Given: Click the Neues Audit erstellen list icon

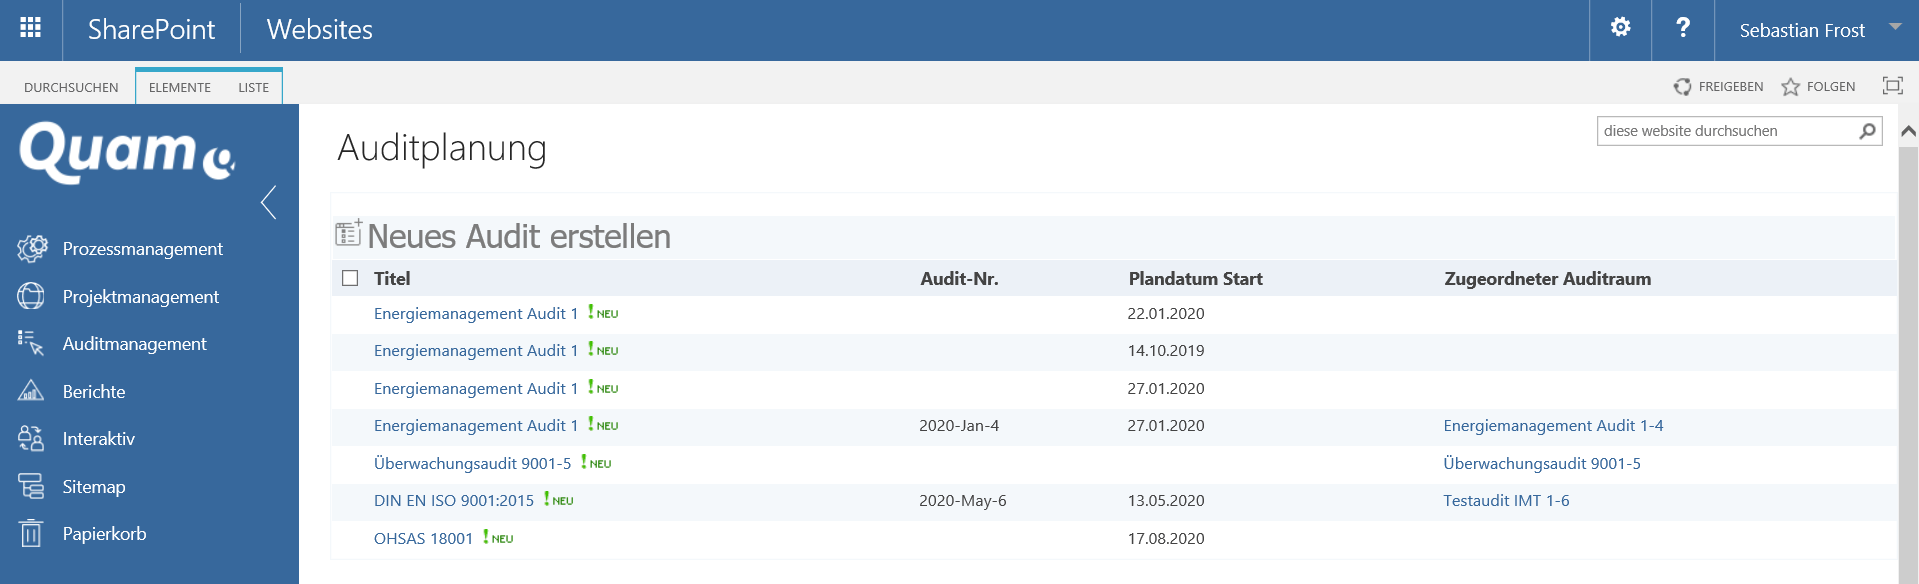Looking at the screenshot, I should click(348, 233).
